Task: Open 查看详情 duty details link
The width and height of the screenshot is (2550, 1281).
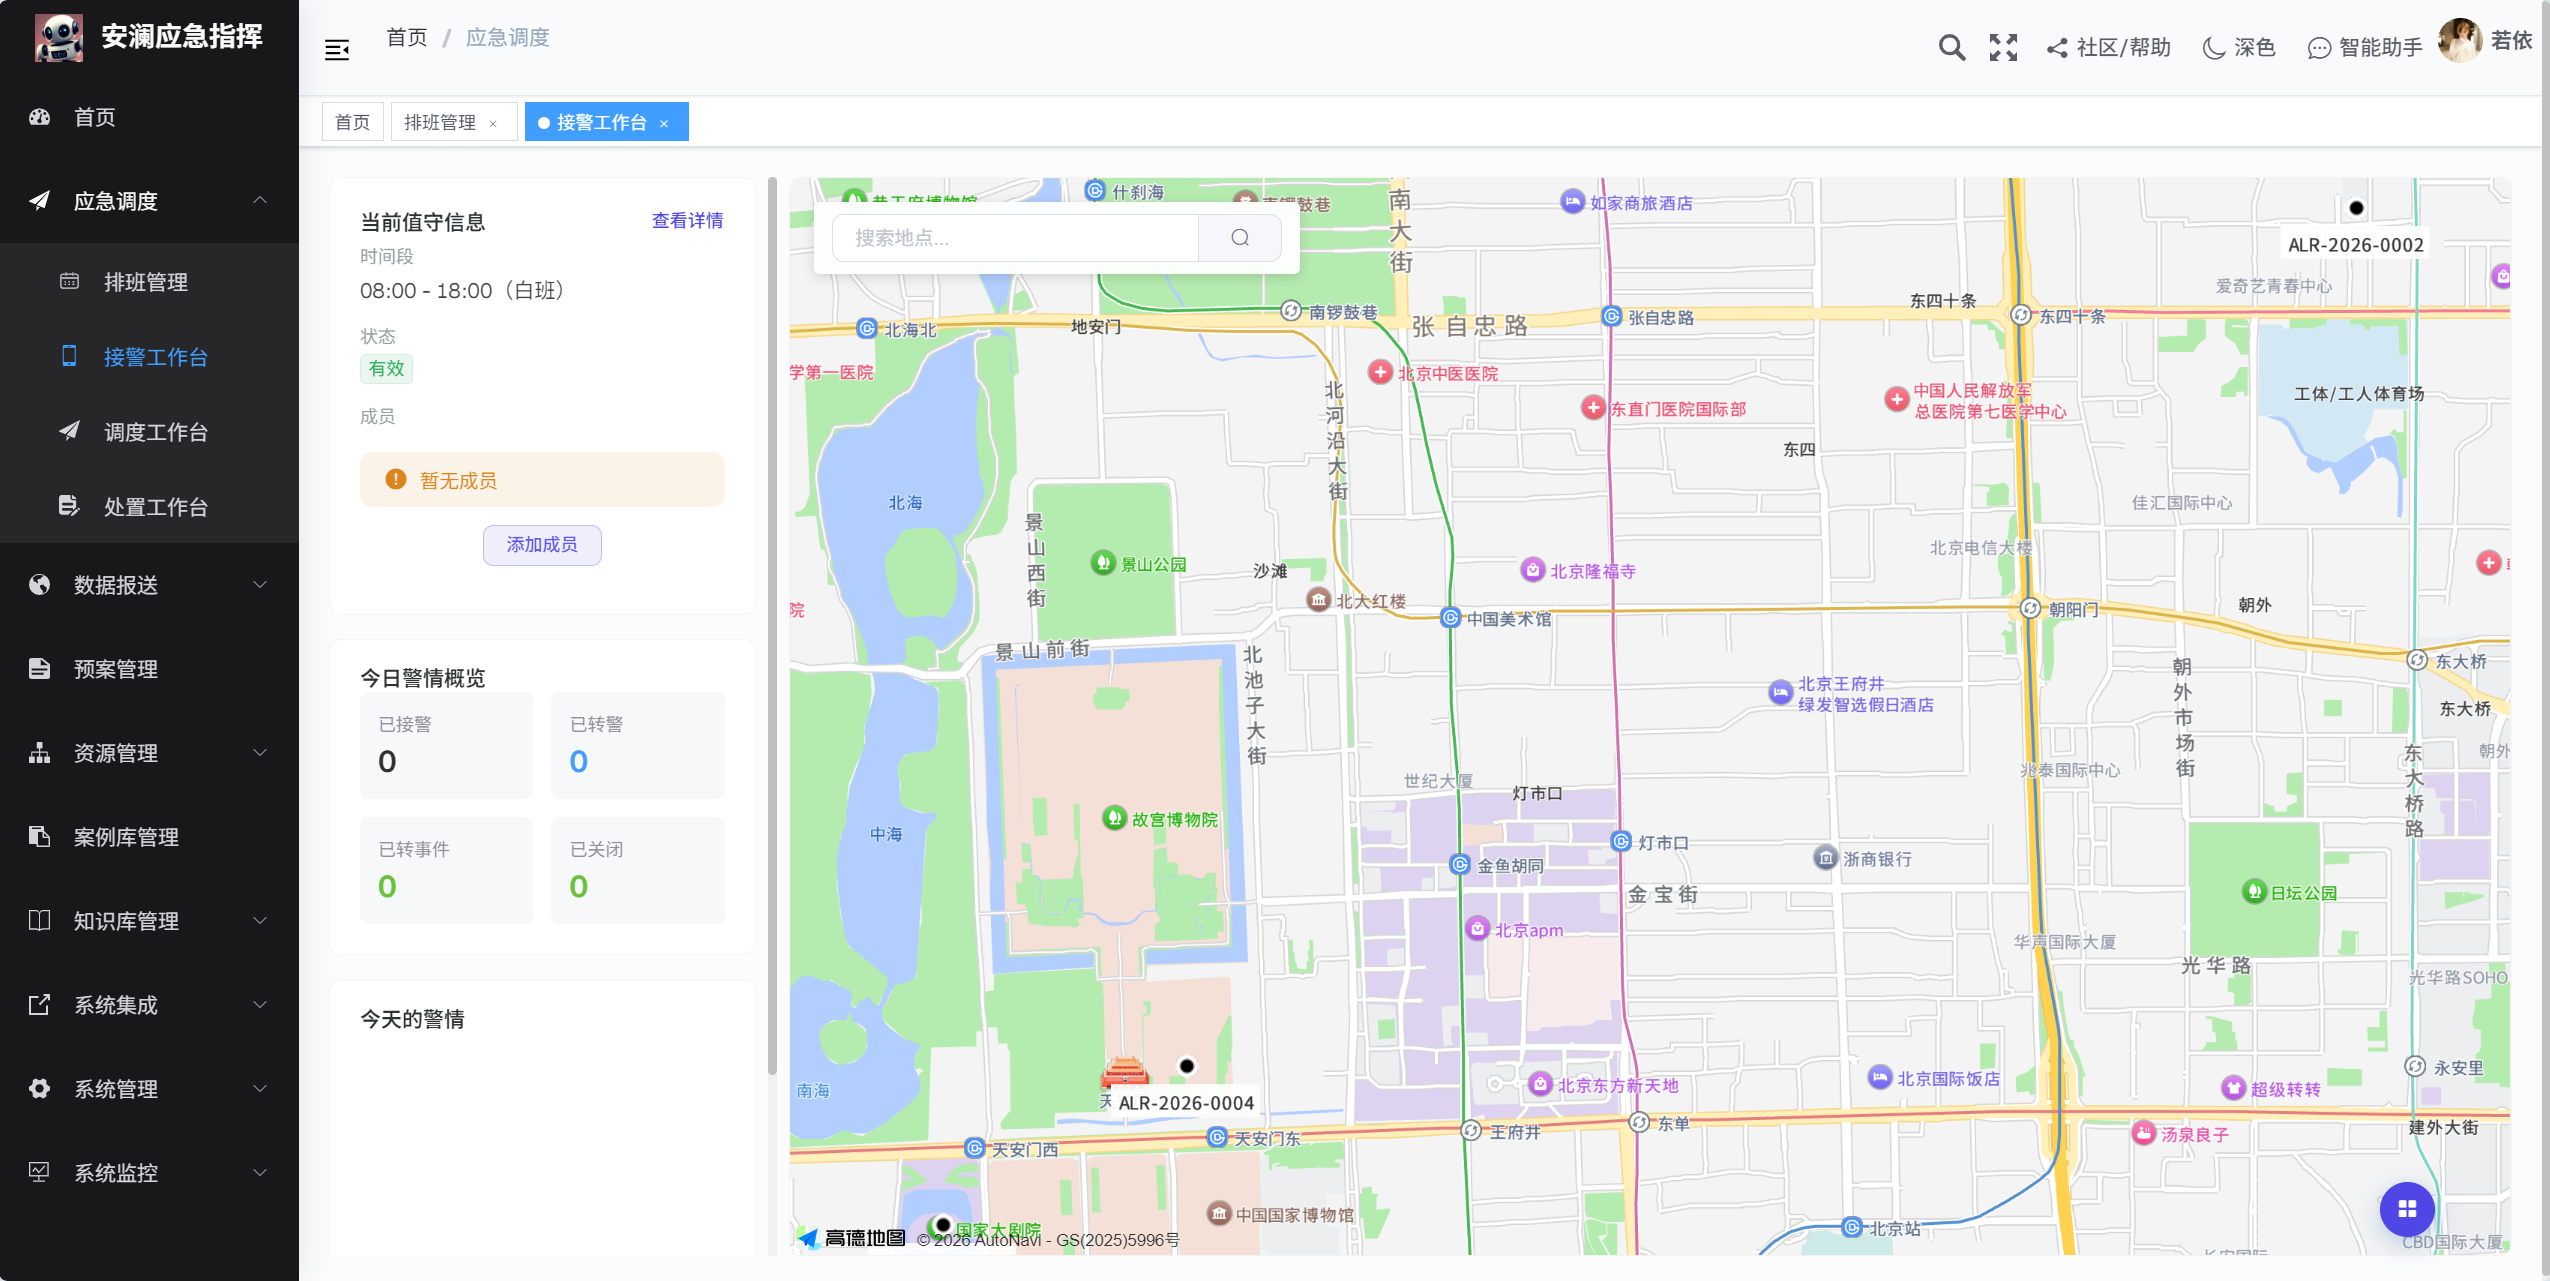Action: tap(687, 221)
